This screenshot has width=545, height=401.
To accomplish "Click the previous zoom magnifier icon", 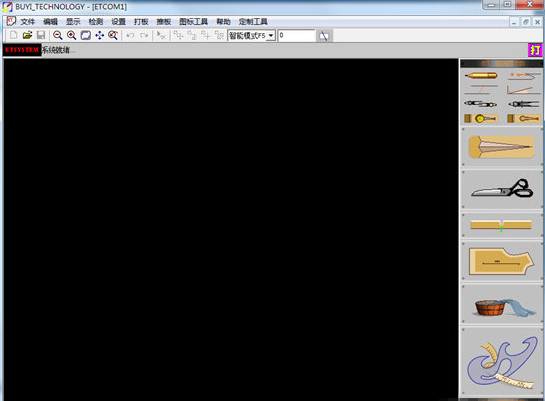I will tap(113, 35).
